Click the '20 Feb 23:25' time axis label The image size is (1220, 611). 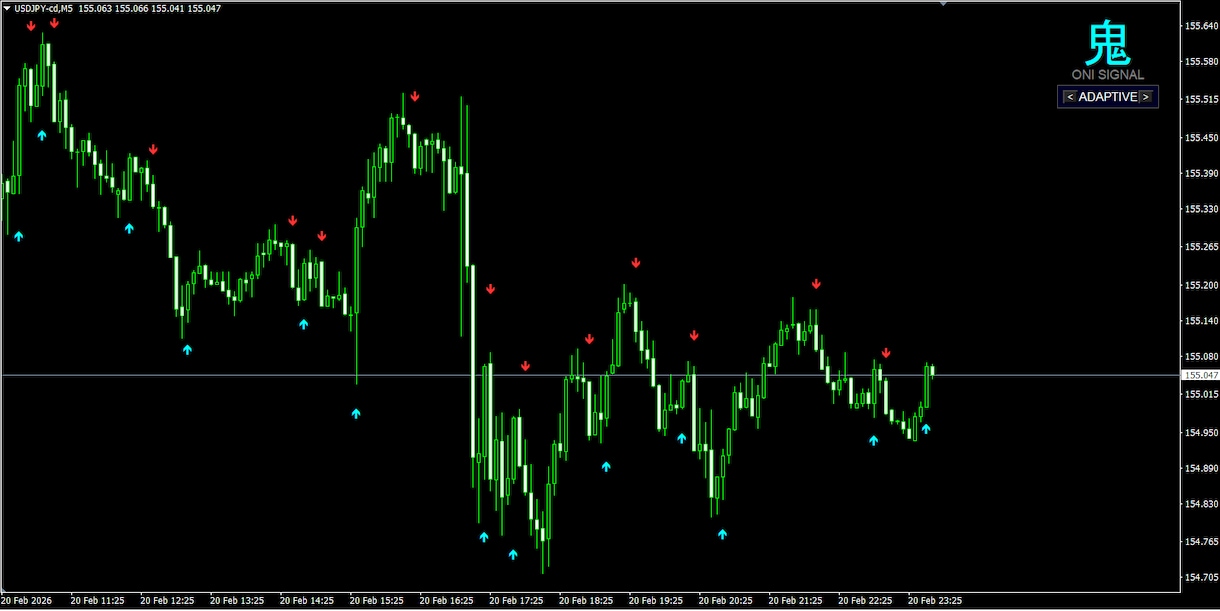(935, 601)
